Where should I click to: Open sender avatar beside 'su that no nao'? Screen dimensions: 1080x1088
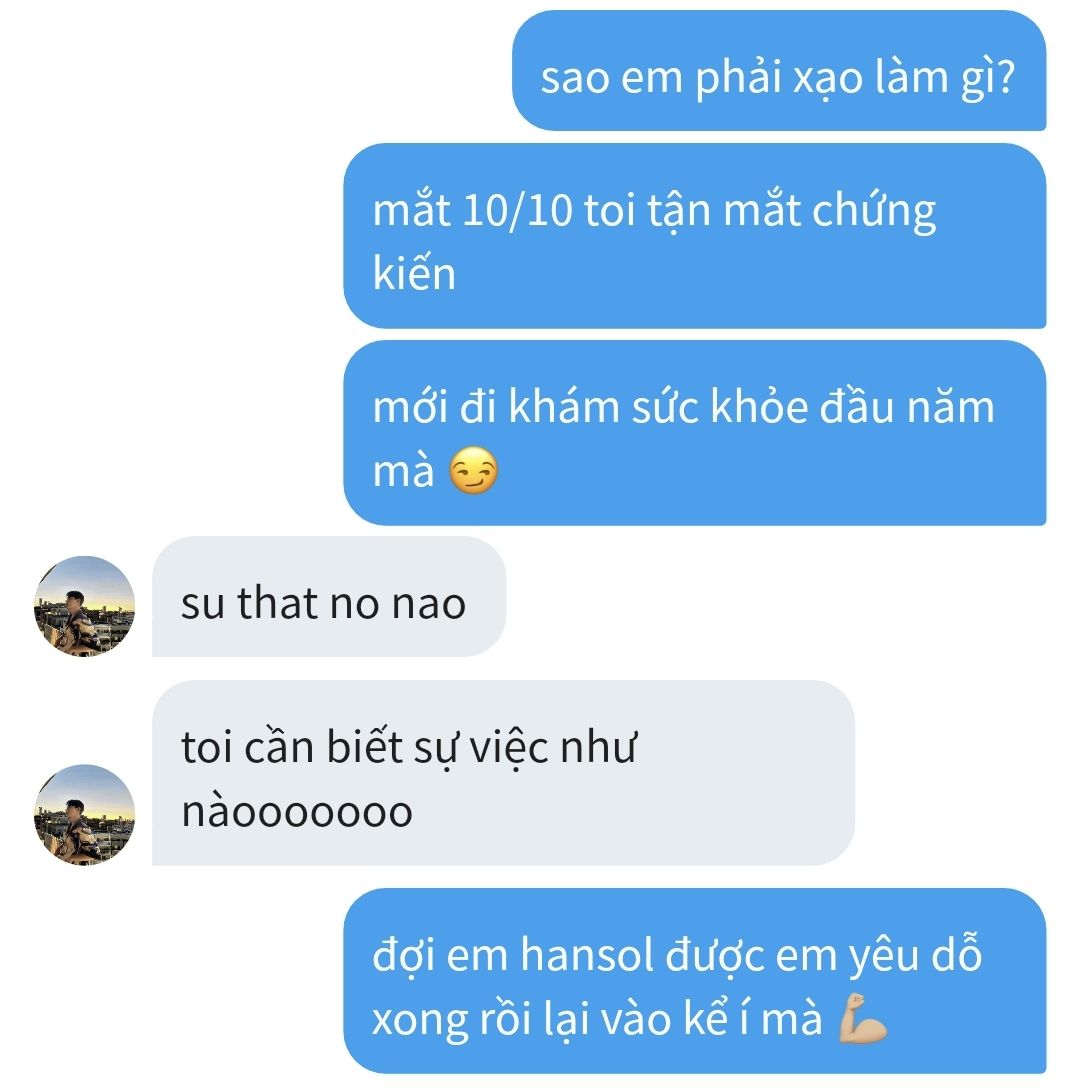pyautogui.click(x=85, y=606)
